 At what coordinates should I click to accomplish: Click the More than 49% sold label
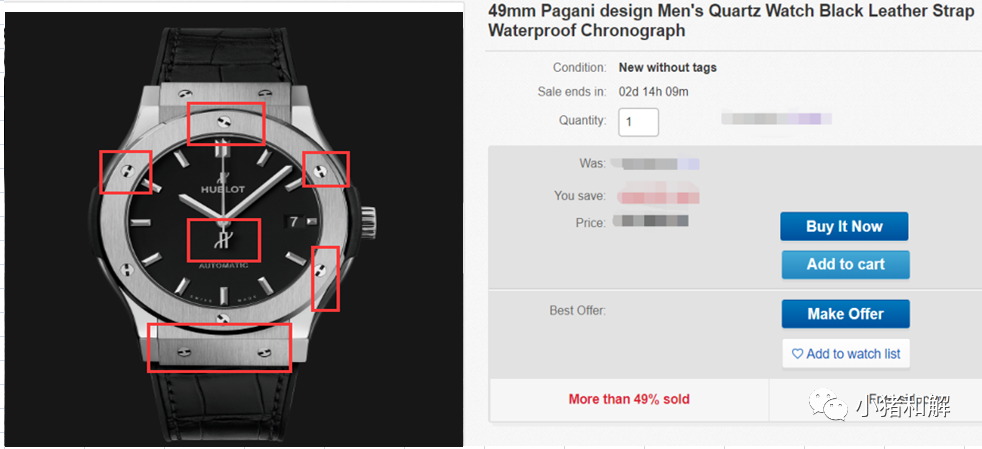pos(629,399)
